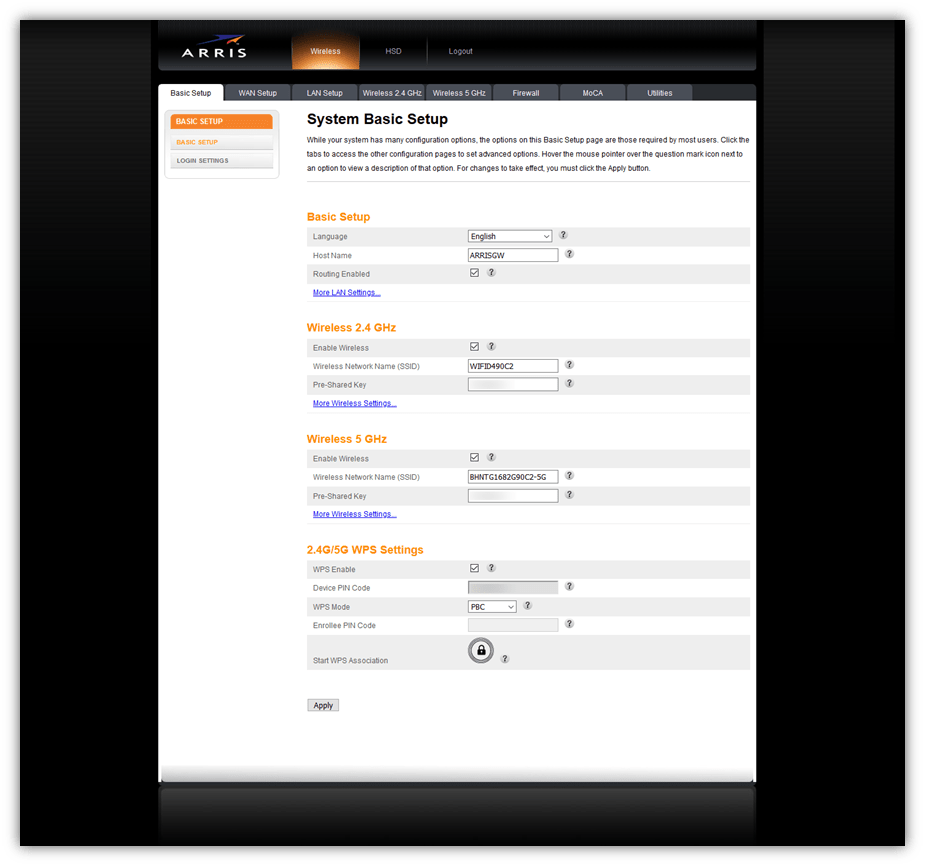Click help icon for Device PIN Code
The image size is (925, 866).
(x=569, y=586)
